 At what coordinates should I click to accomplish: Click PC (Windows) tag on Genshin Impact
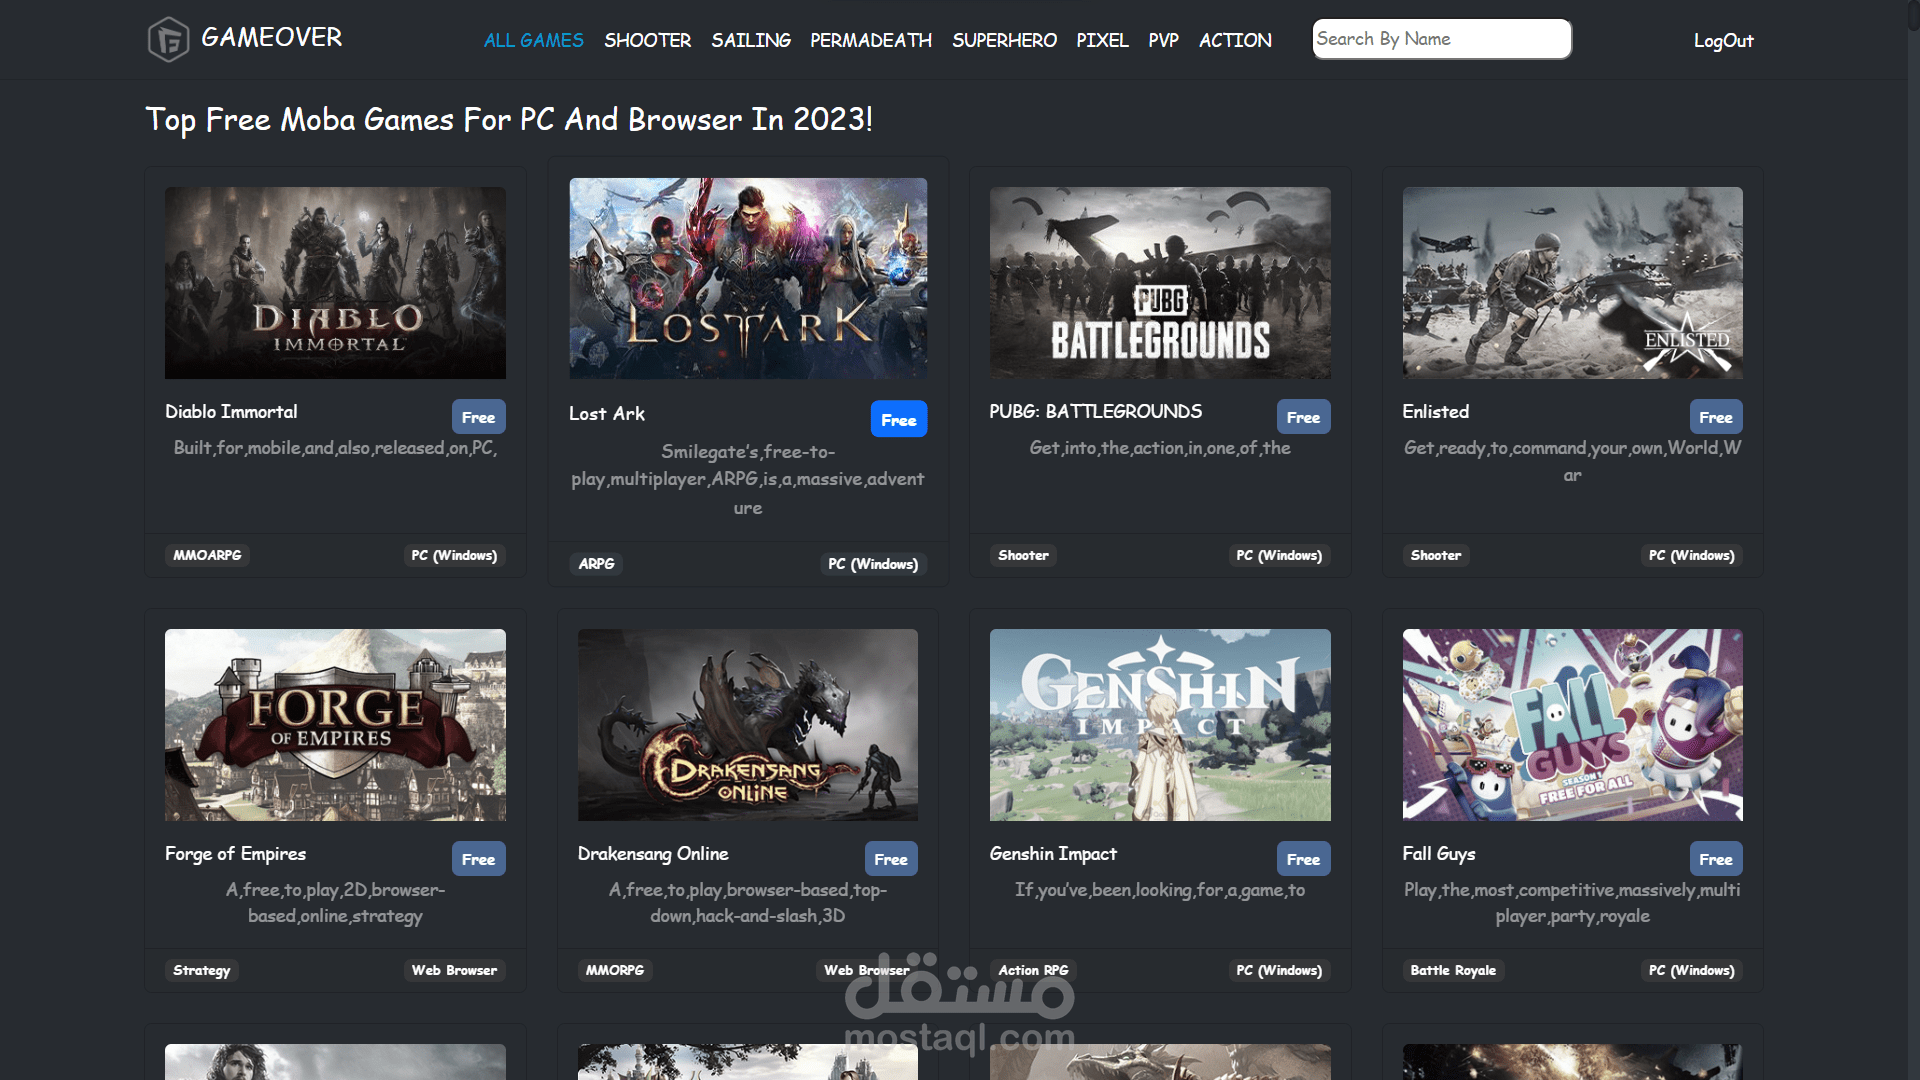click(1279, 970)
